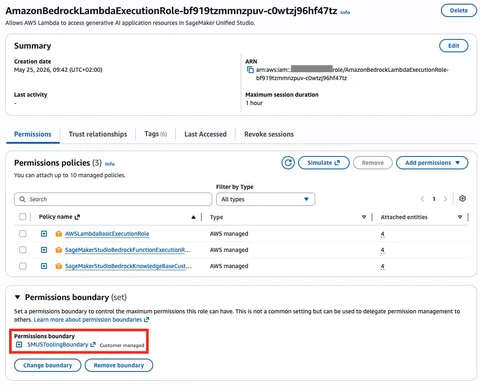The image size is (480, 386).
Task: Open the table preferences gear icon
Action: click(x=462, y=199)
